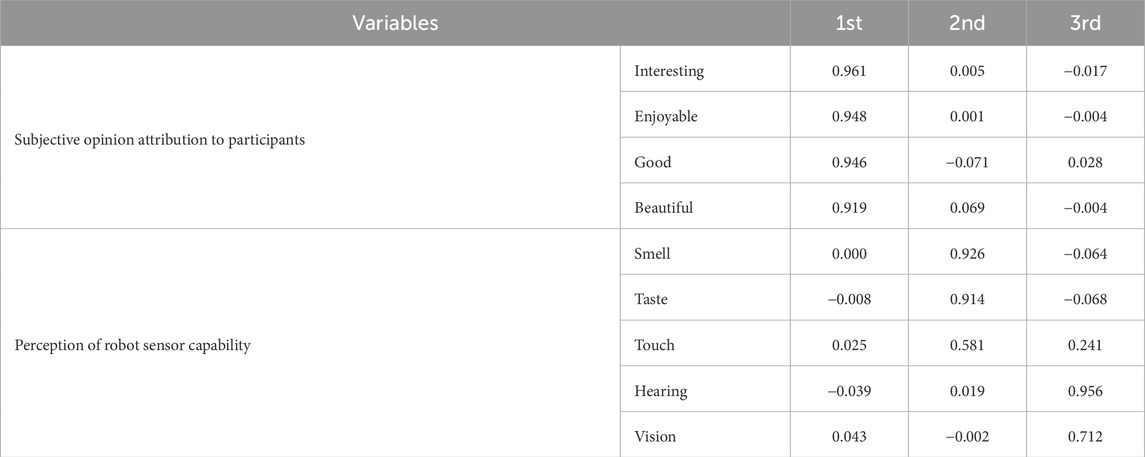
Task: Click the Taste row label
Action: click(x=651, y=299)
